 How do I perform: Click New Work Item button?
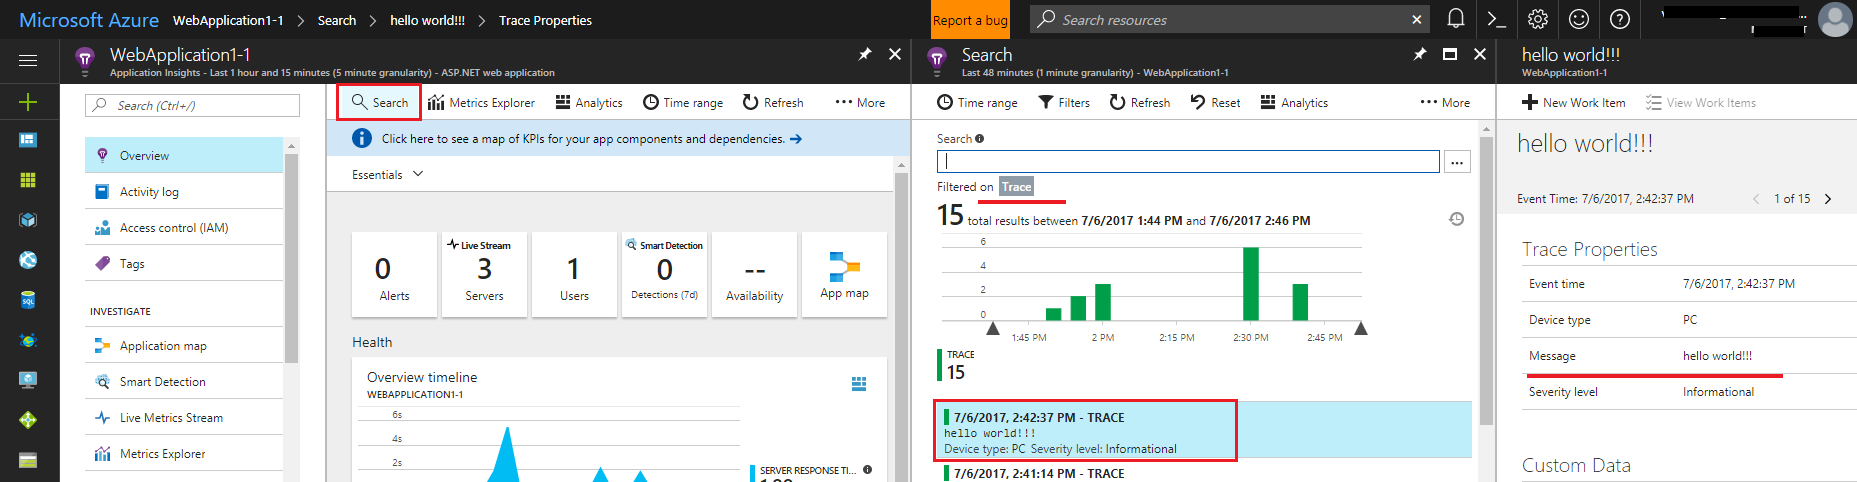coord(1574,102)
